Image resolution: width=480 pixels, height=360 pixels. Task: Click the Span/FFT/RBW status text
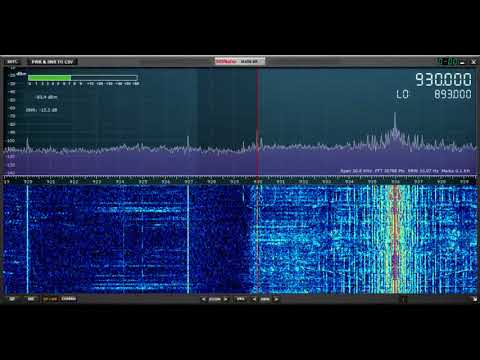point(405,171)
